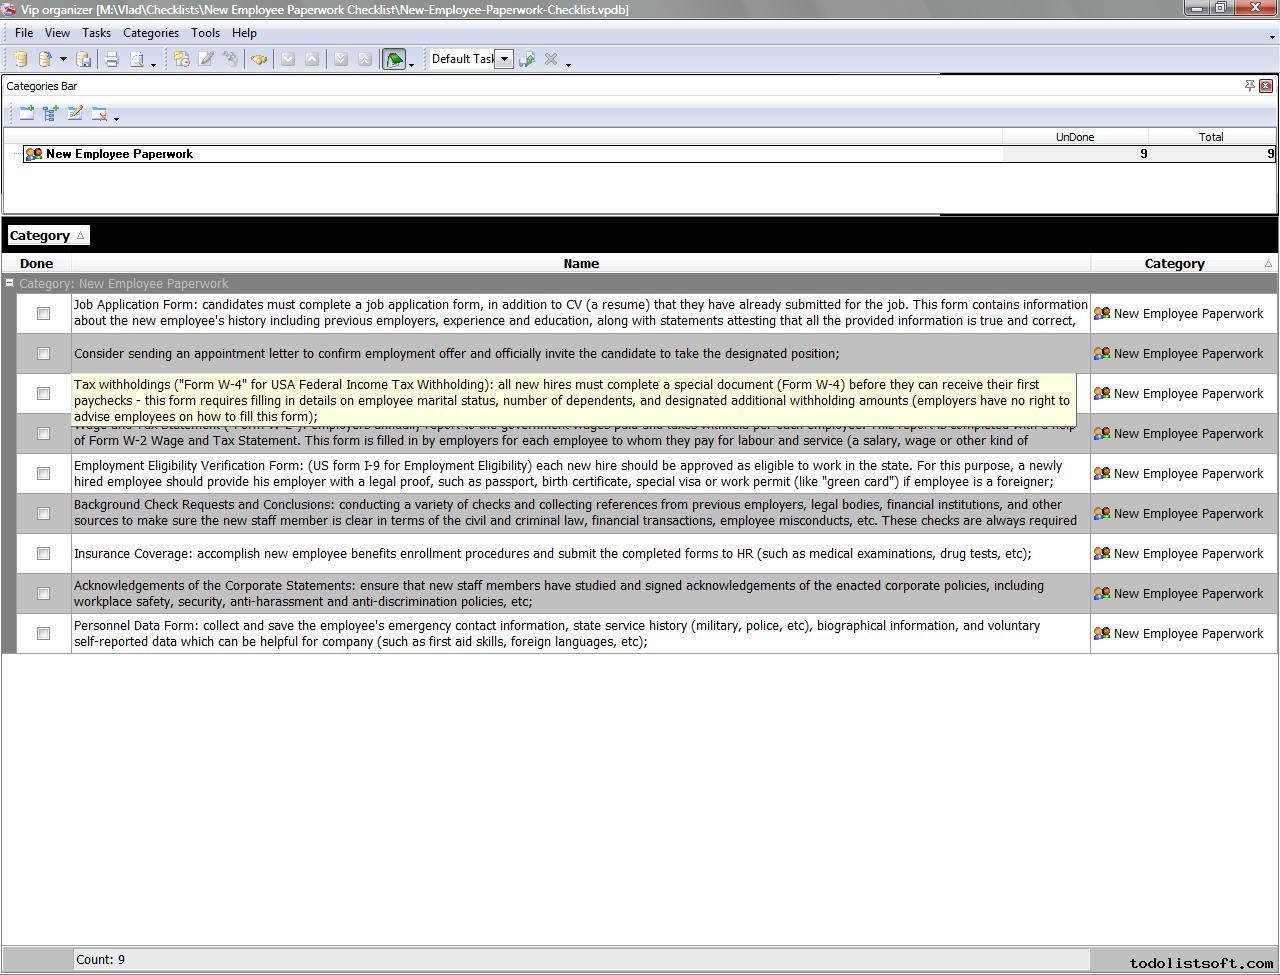
Task: Click the Category grouping button
Action: pyautogui.click(x=47, y=236)
